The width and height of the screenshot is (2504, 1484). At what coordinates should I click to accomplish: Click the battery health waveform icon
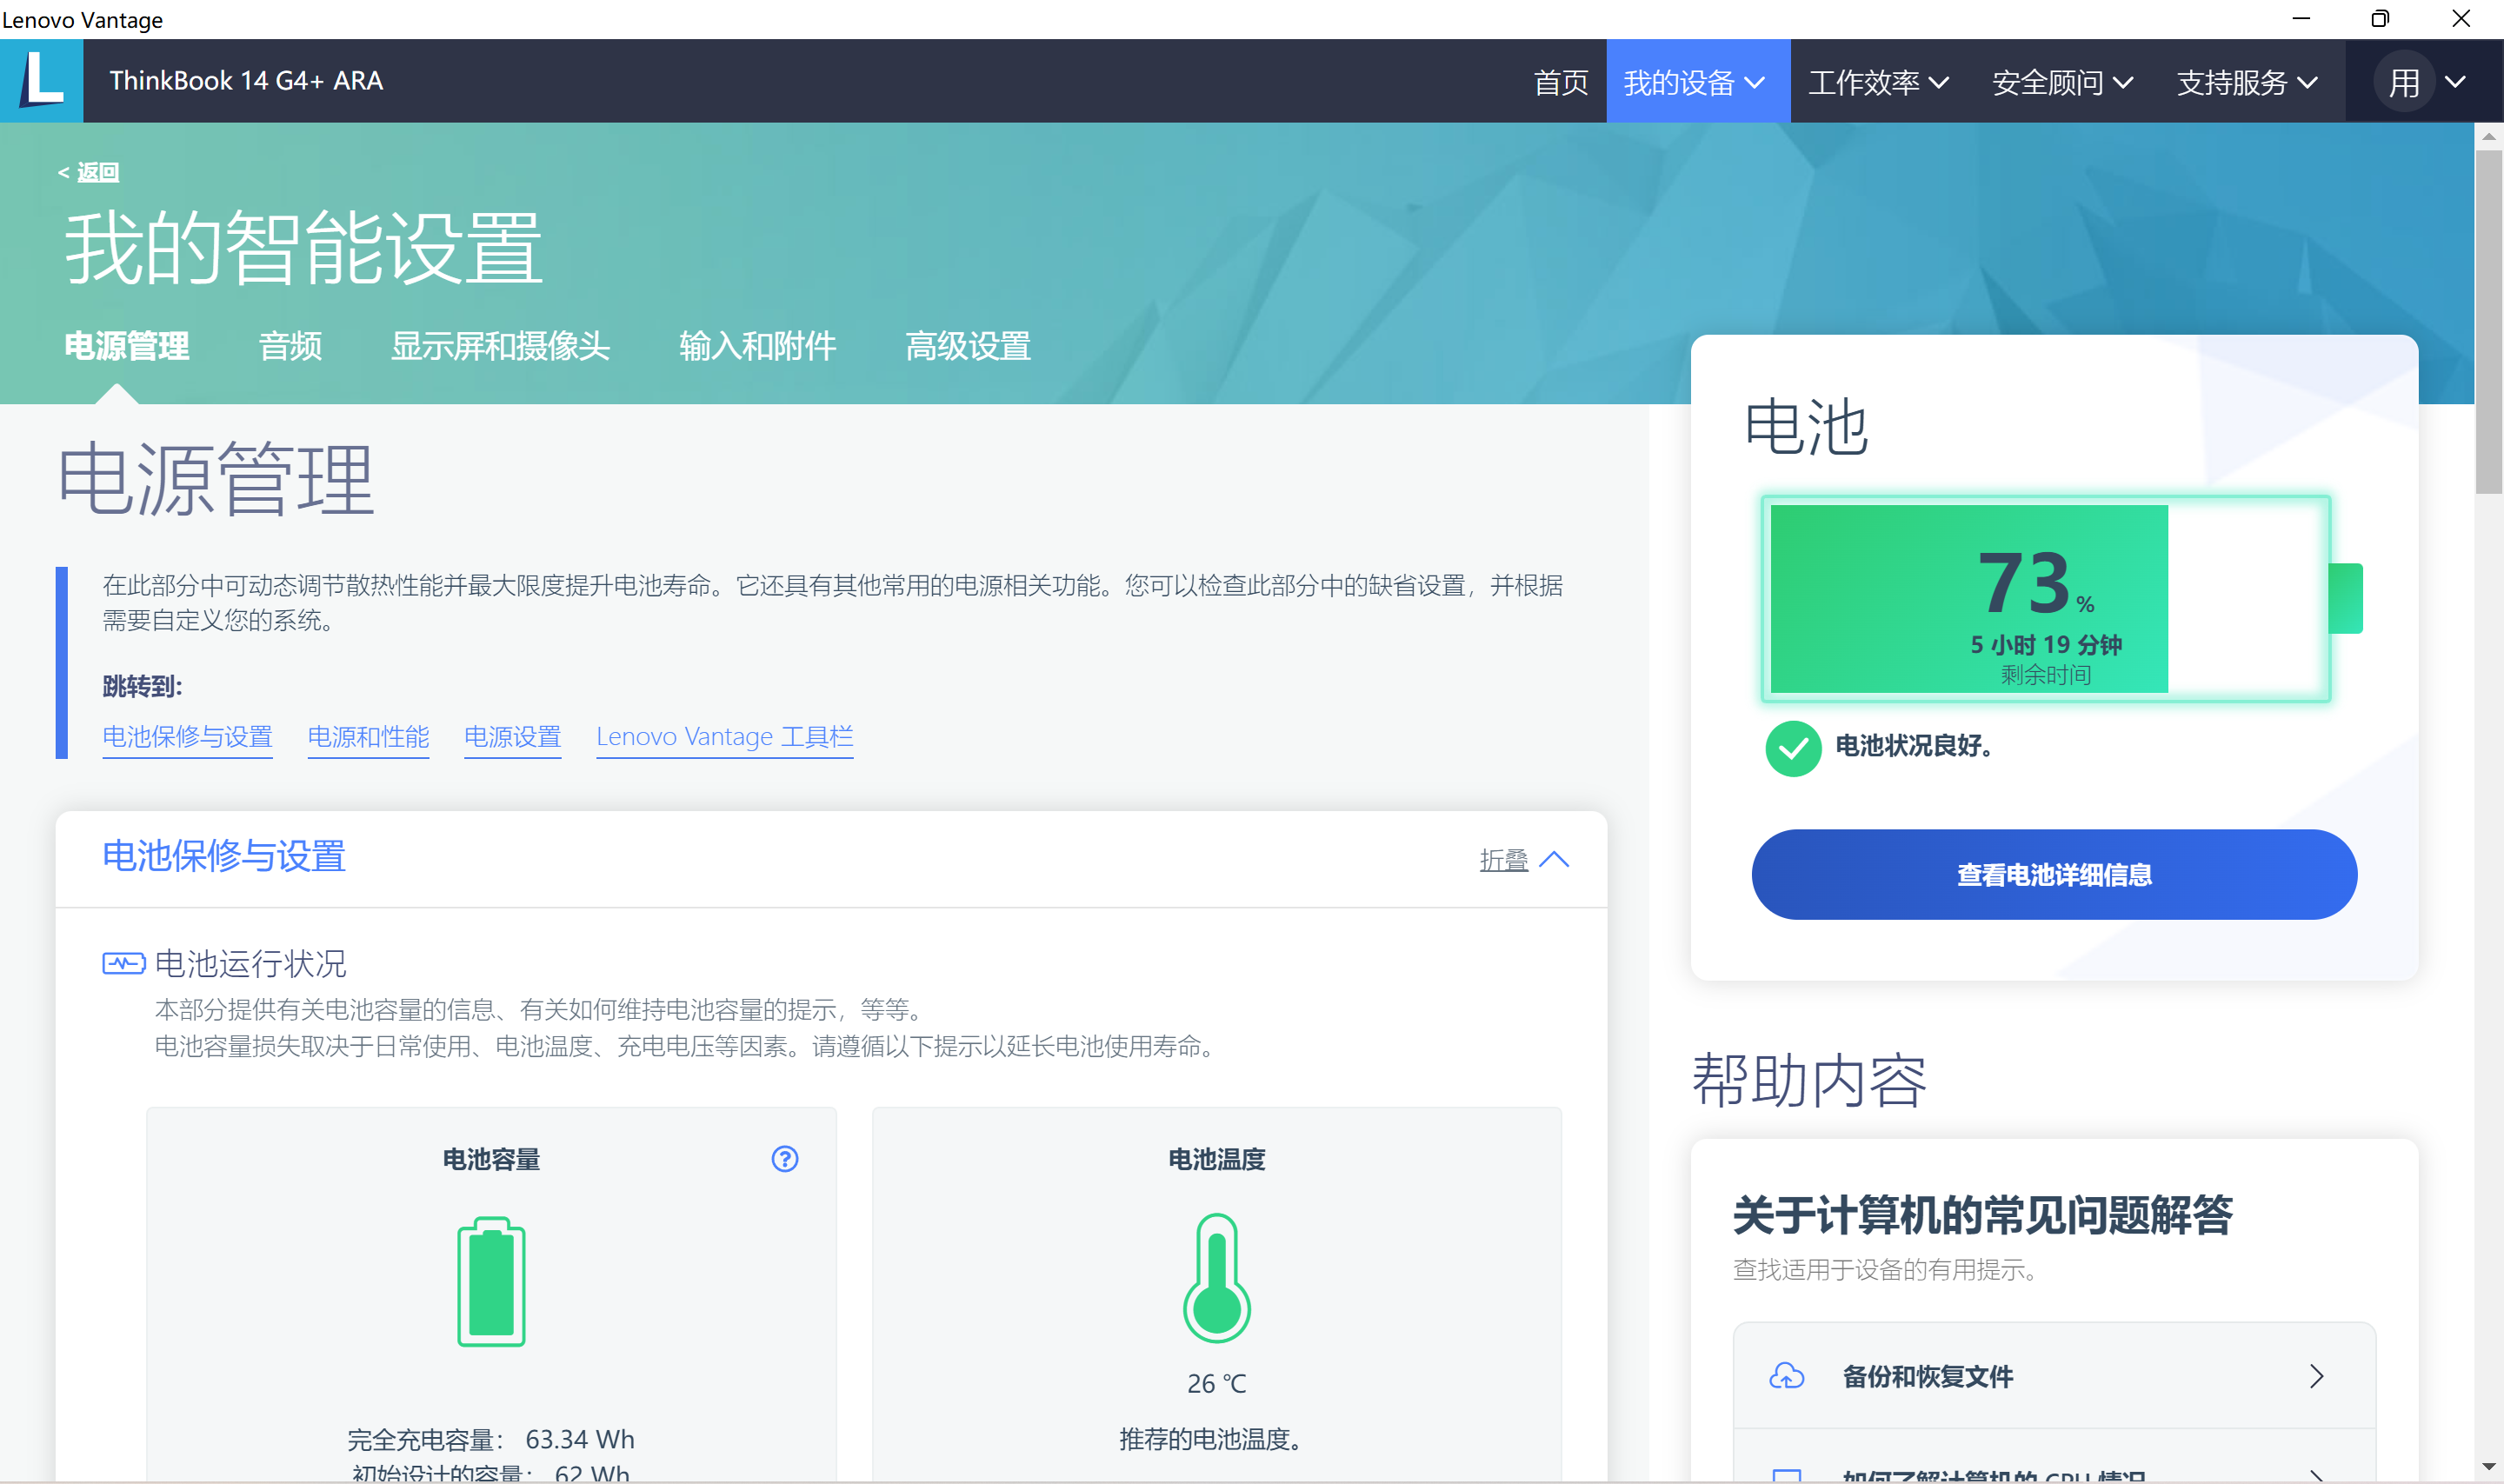pyautogui.click(x=124, y=963)
